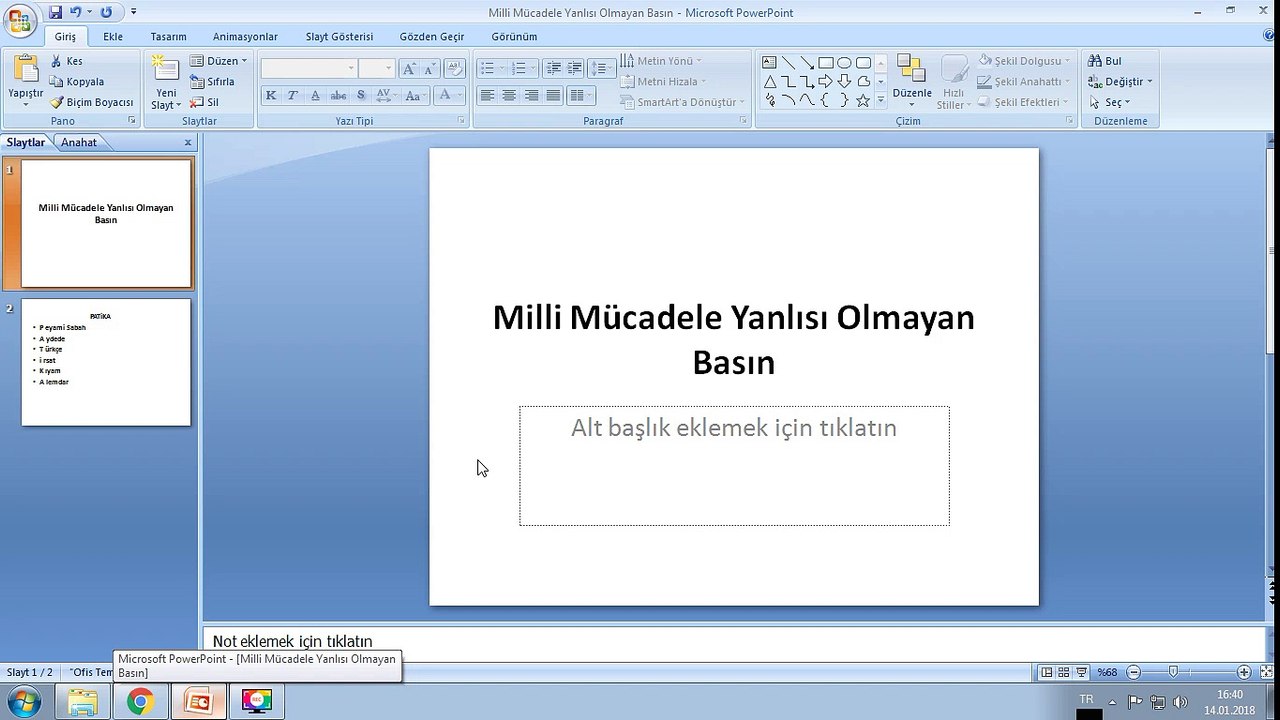Switch to Slide Sorter view in the status bar
The image size is (1280, 720).
[x=1063, y=673]
